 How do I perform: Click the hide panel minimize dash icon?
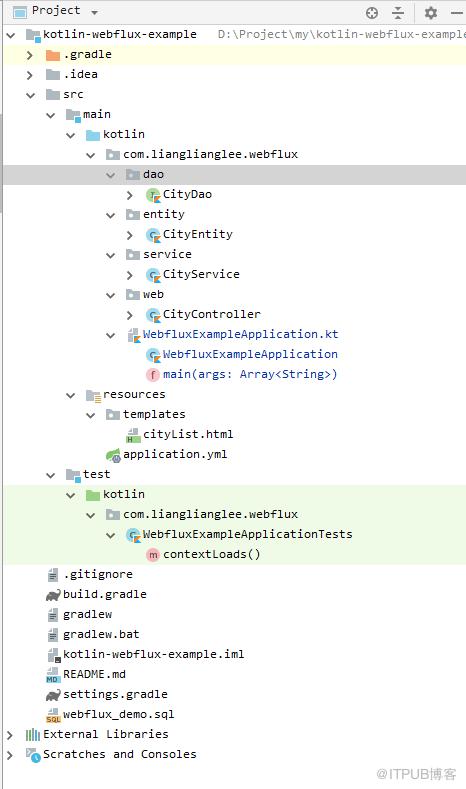click(457, 13)
